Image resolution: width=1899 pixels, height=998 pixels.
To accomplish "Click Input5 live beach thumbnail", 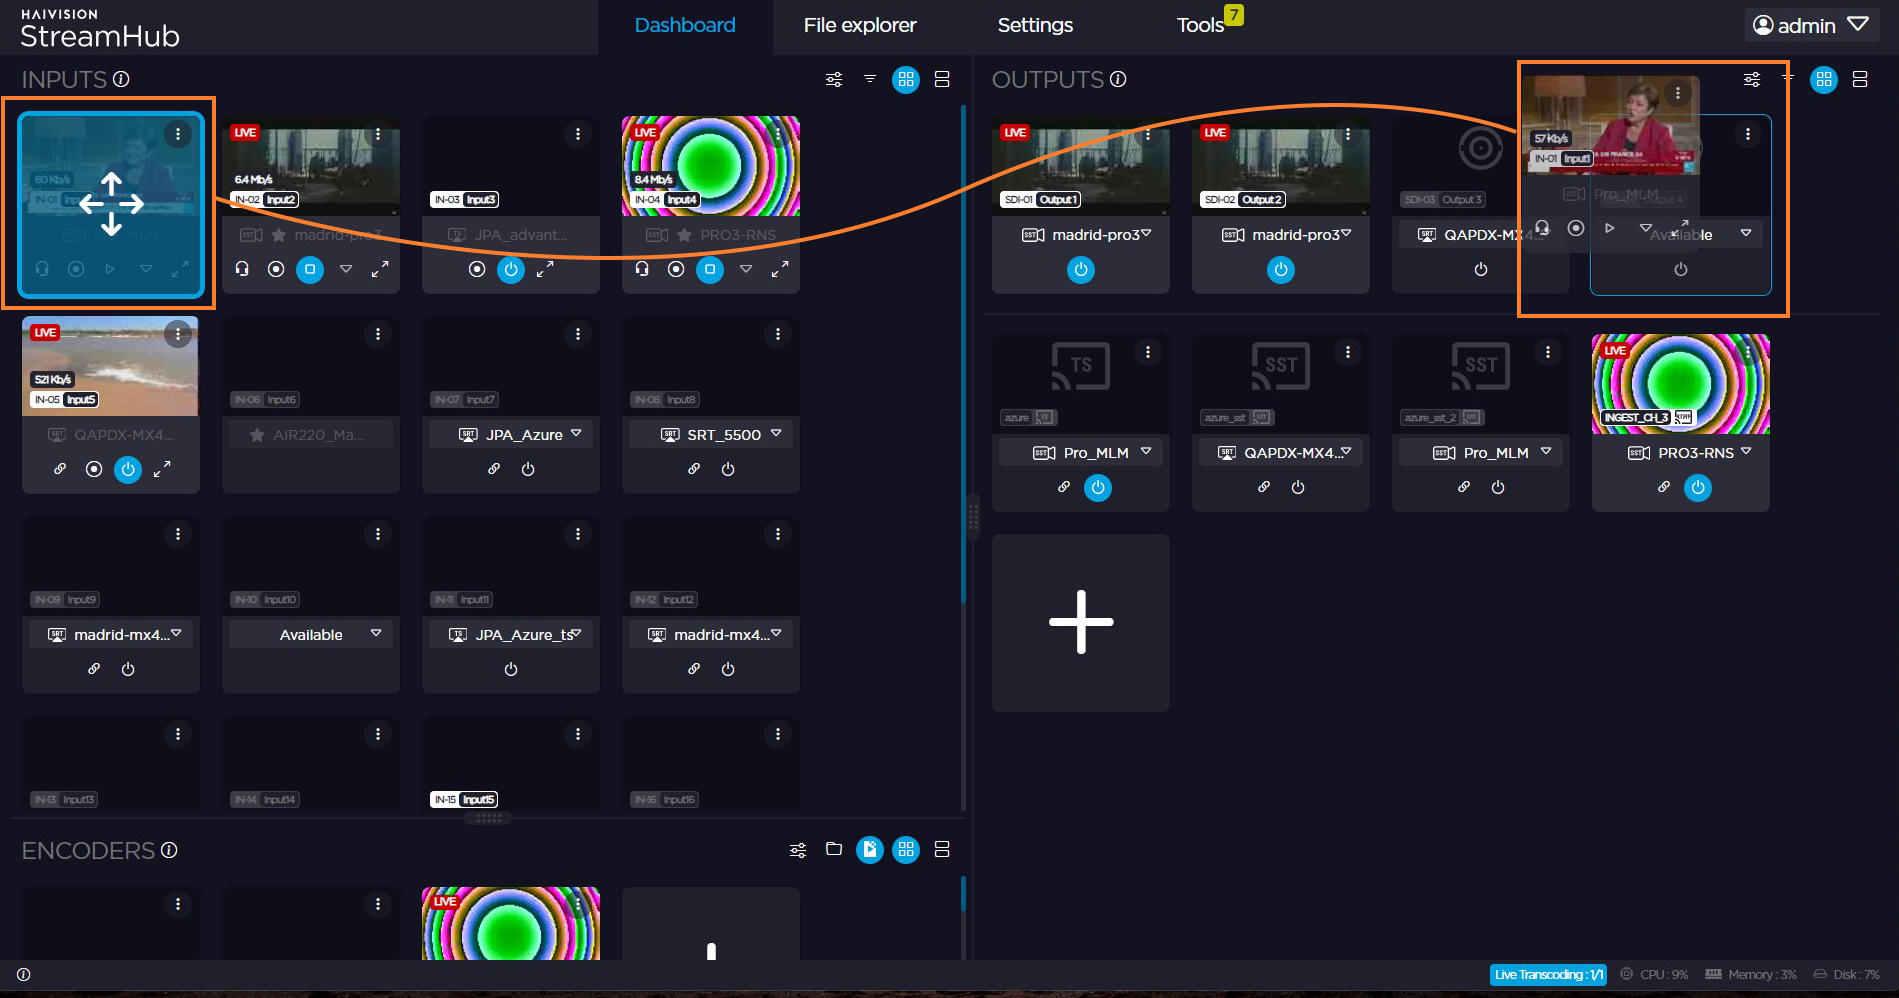I will pyautogui.click(x=110, y=365).
